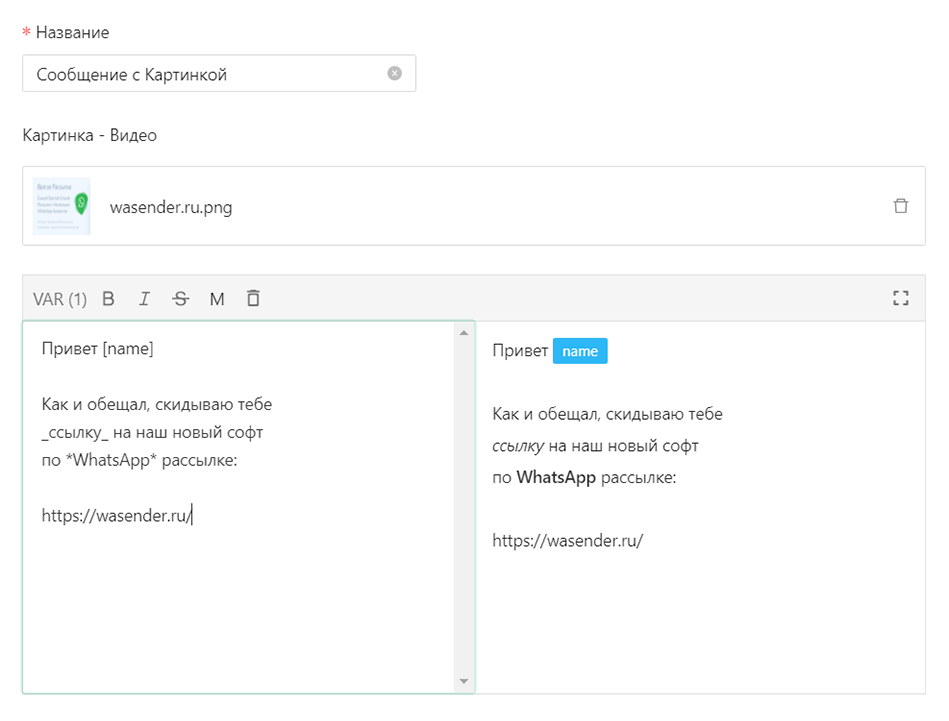The image size is (949, 721).
Task: Expand the editor to fullscreen
Action: [x=900, y=298]
